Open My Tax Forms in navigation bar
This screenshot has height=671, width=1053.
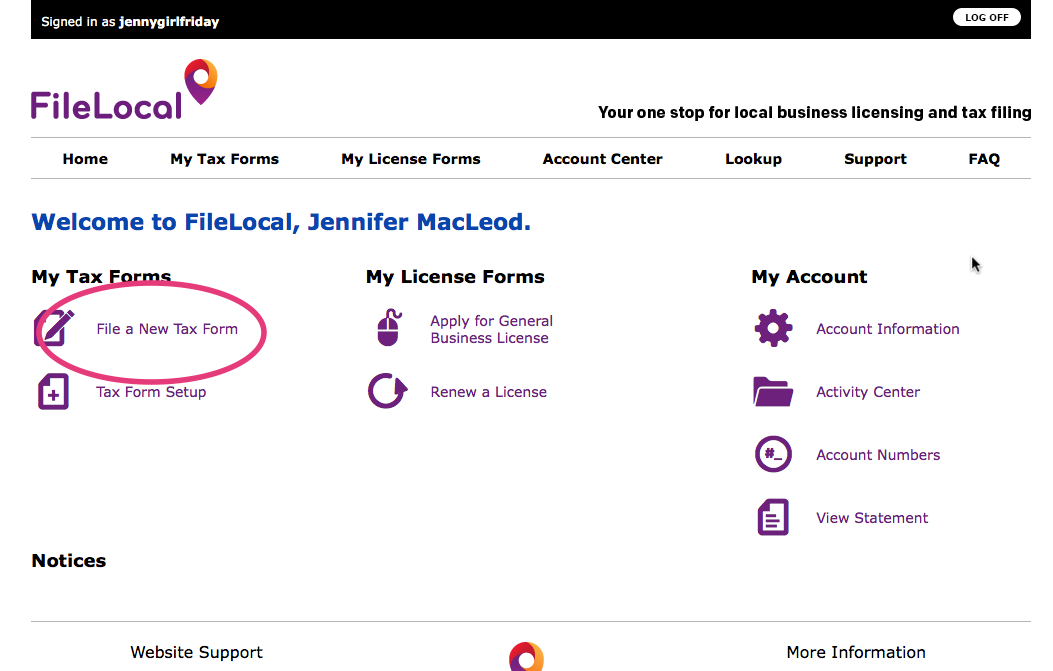coord(224,159)
